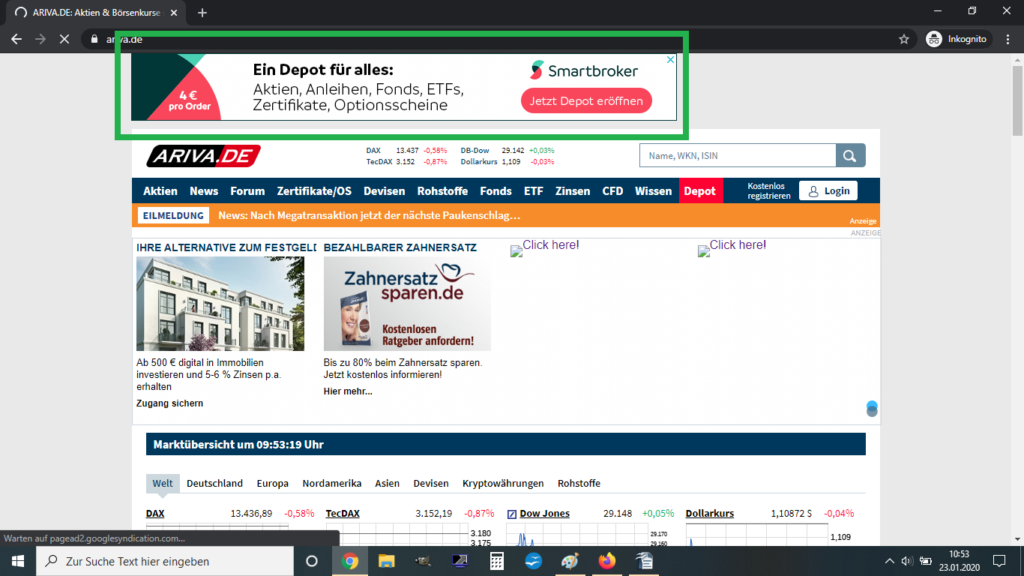Screen dimensions: 1024x576
Task: Open Chrome from the taskbar
Action: [350, 561]
